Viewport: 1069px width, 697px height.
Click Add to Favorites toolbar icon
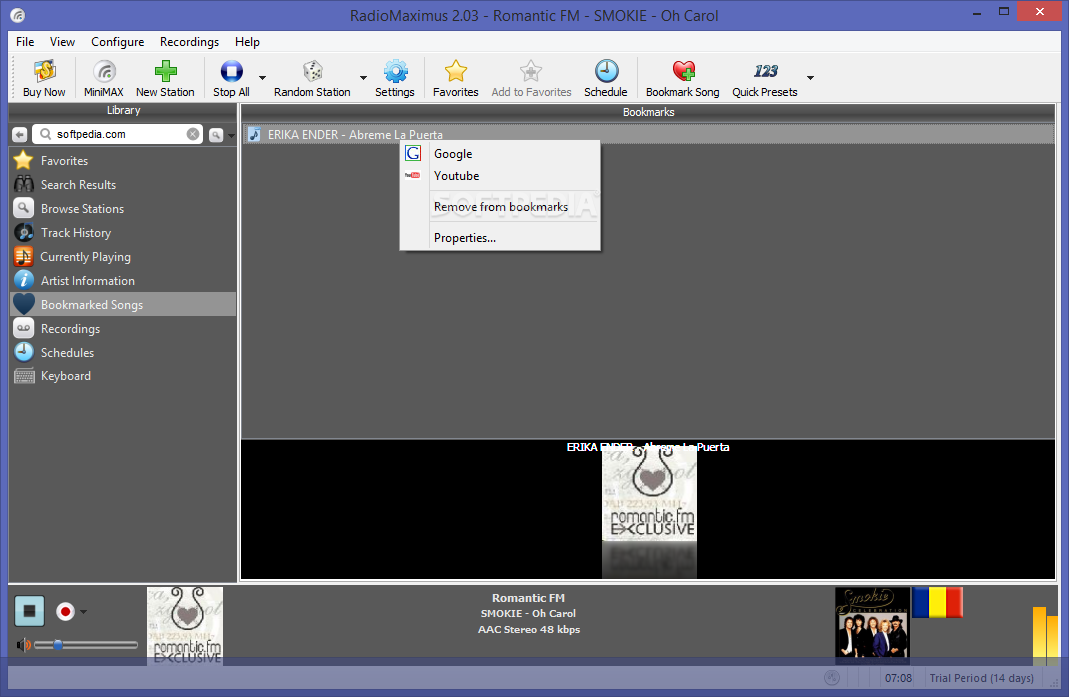click(x=531, y=78)
